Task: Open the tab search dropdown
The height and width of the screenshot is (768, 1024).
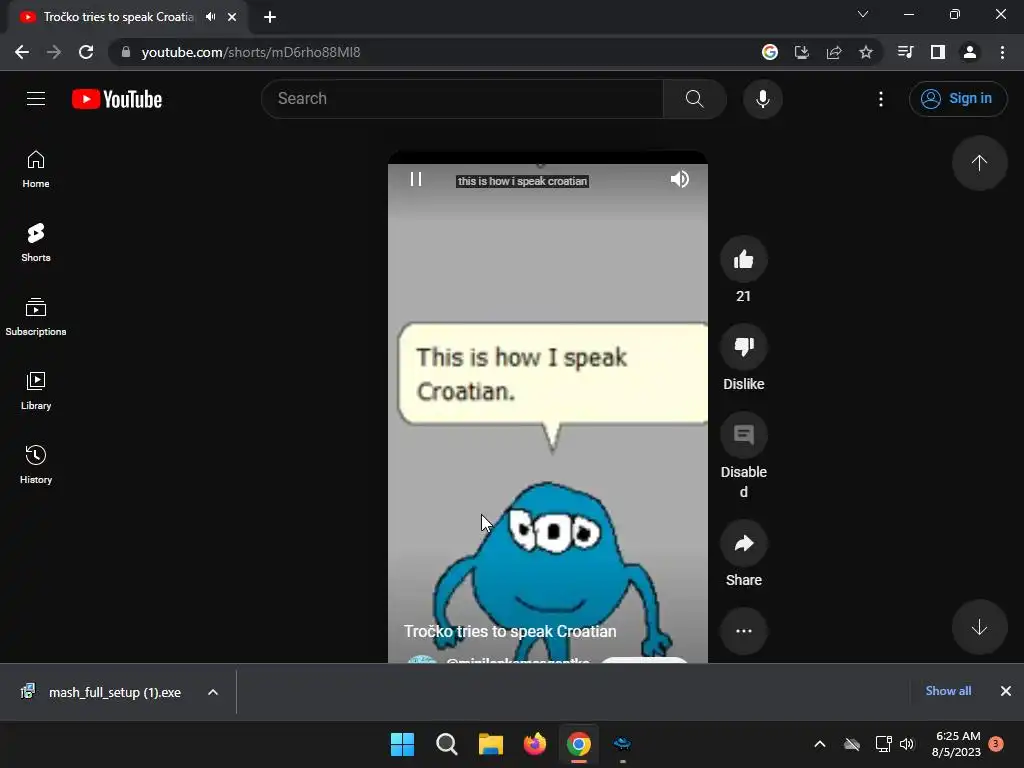Action: click(x=863, y=14)
